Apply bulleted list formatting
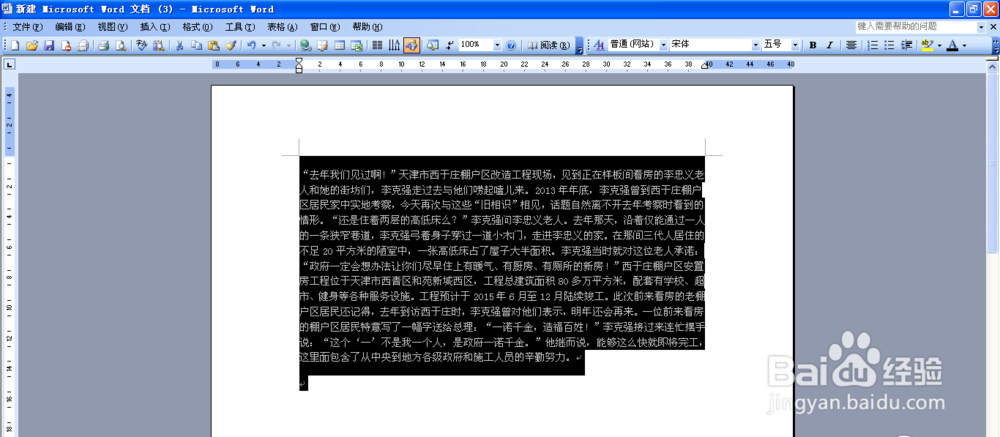The height and width of the screenshot is (437, 1000). (890, 45)
